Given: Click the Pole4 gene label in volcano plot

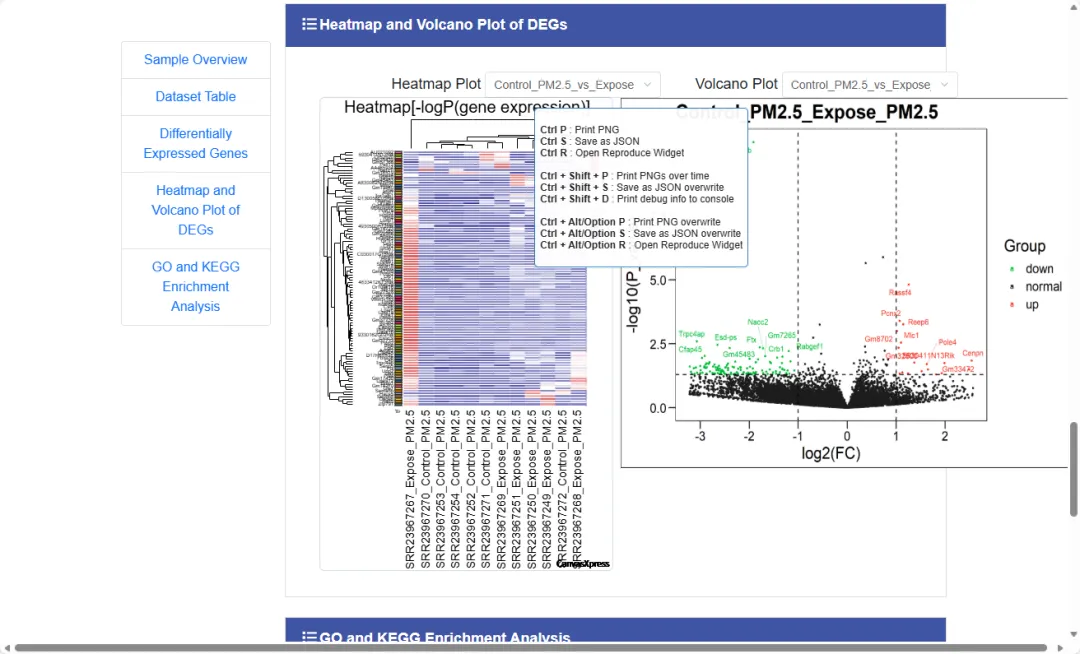Looking at the screenshot, I should 948,343.
